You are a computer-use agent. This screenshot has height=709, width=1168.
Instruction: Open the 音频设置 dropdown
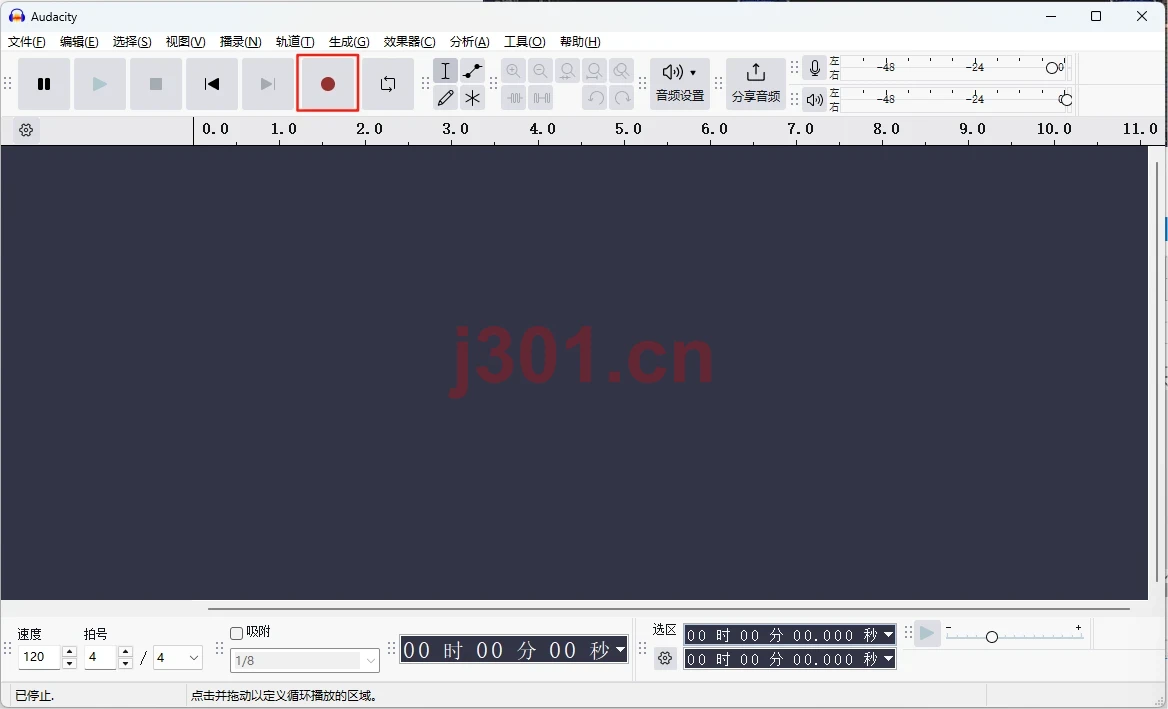pyautogui.click(x=679, y=83)
